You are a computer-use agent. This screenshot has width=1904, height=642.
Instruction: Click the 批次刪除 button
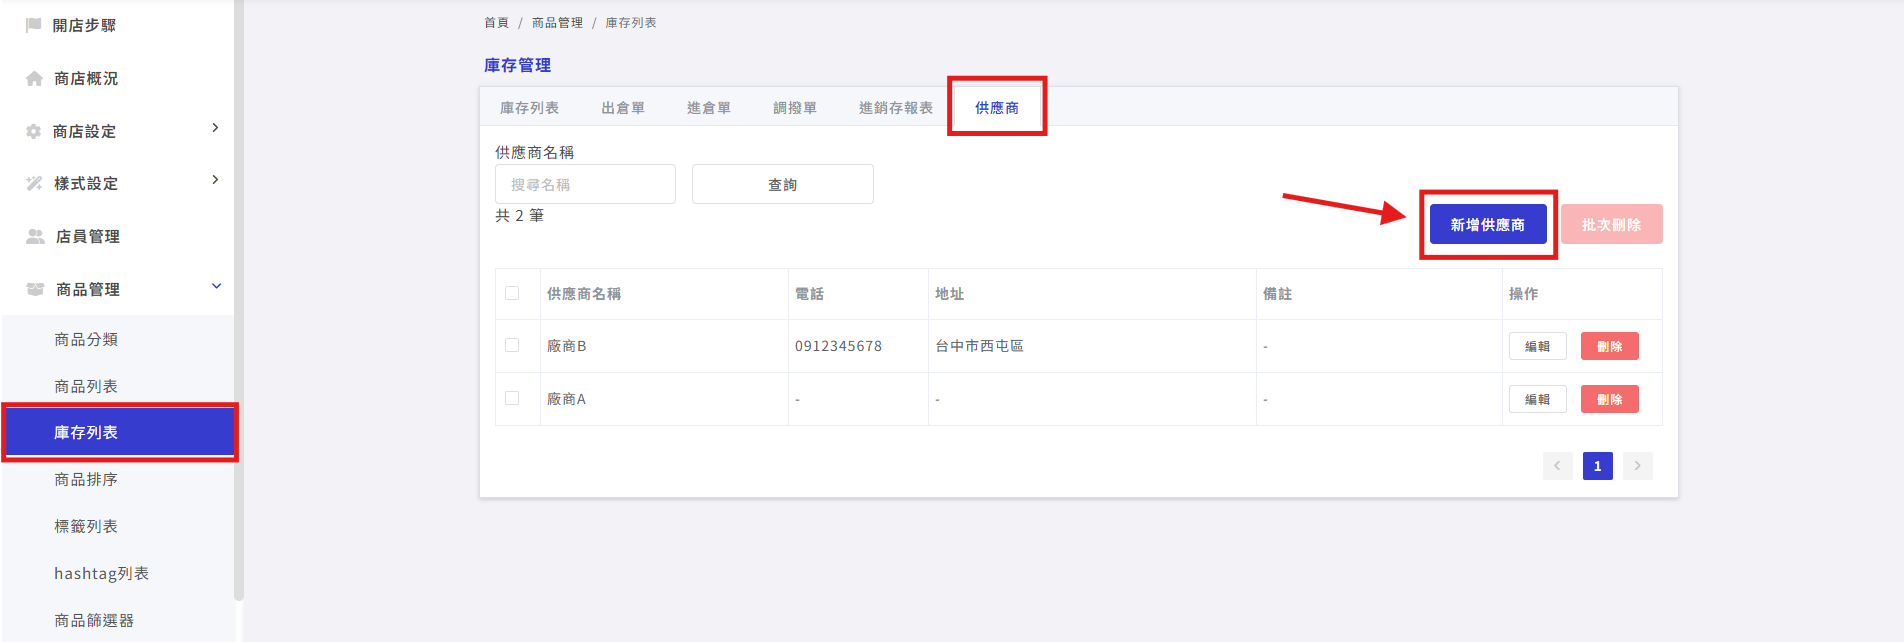[1612, 224]
